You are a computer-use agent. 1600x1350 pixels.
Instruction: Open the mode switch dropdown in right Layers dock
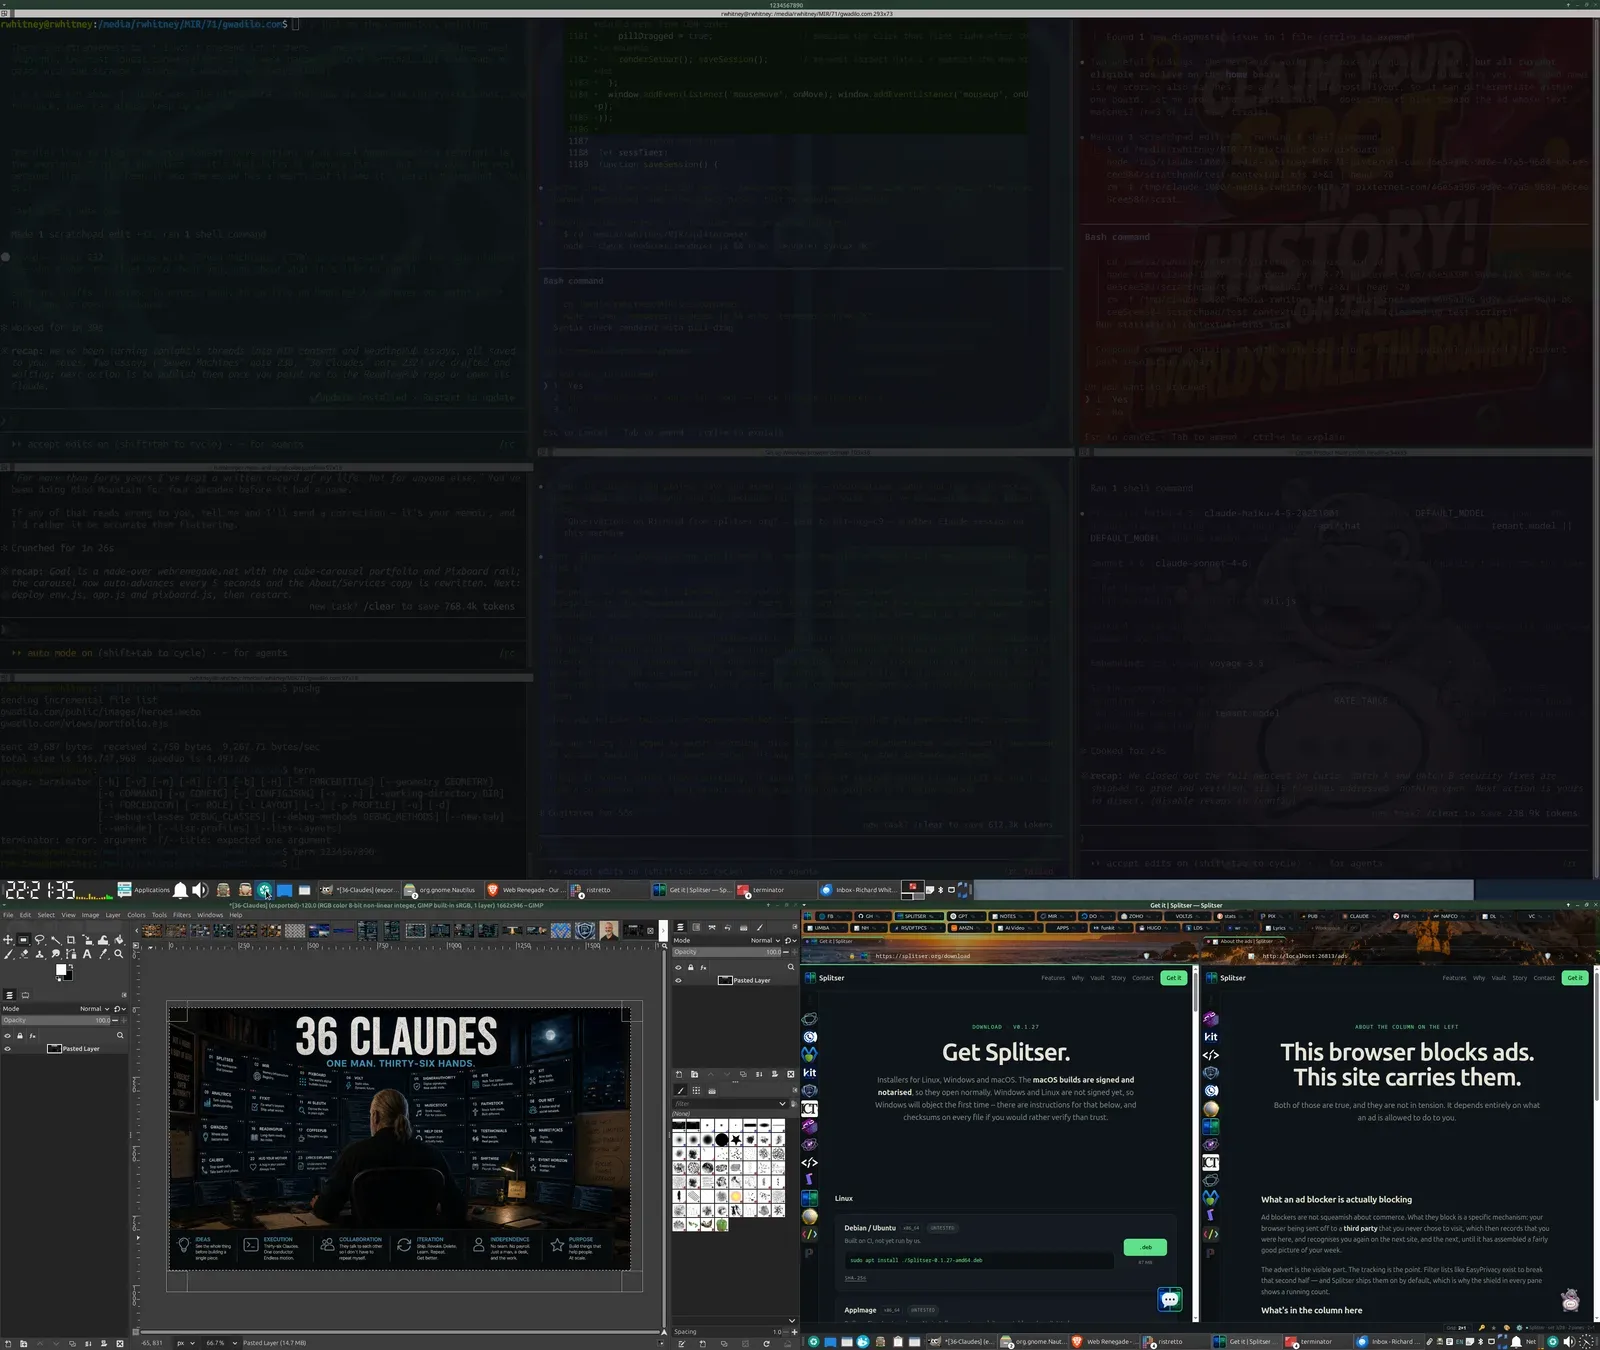pos(790,940)
